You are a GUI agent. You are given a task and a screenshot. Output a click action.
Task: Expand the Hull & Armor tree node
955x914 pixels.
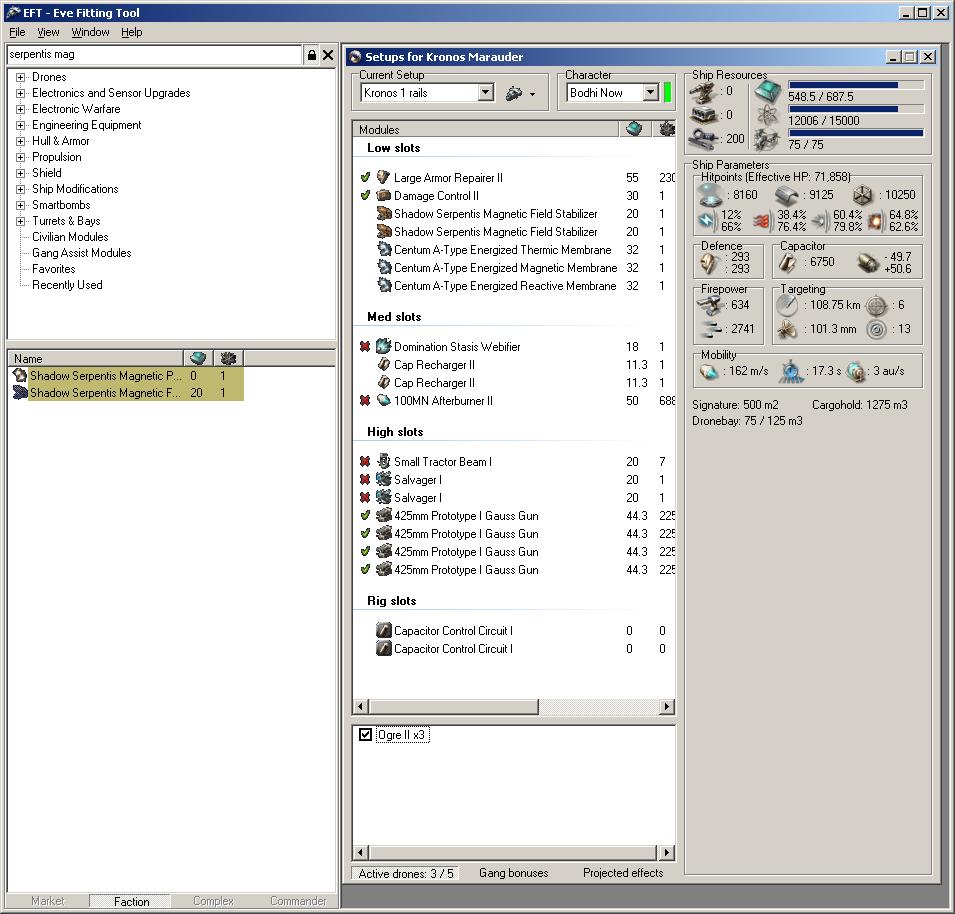coord(20,141)
